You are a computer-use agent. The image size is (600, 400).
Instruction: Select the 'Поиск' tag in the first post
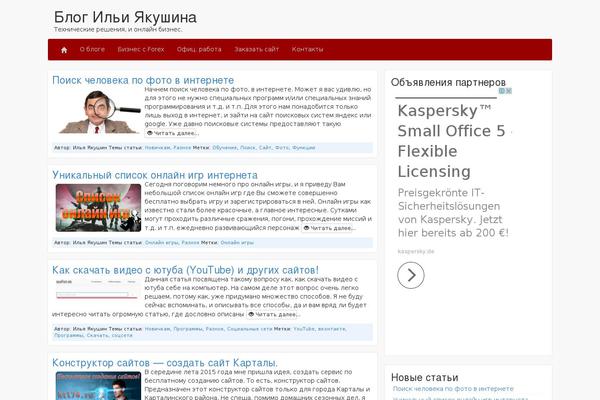[x=248, y=148]
